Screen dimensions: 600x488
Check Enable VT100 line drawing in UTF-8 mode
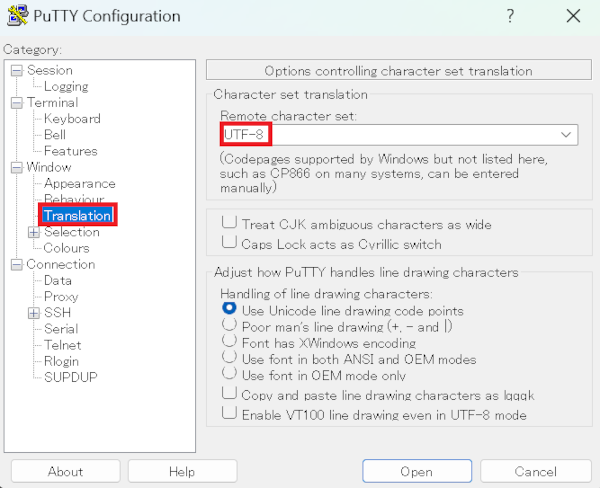click(230, 414)
